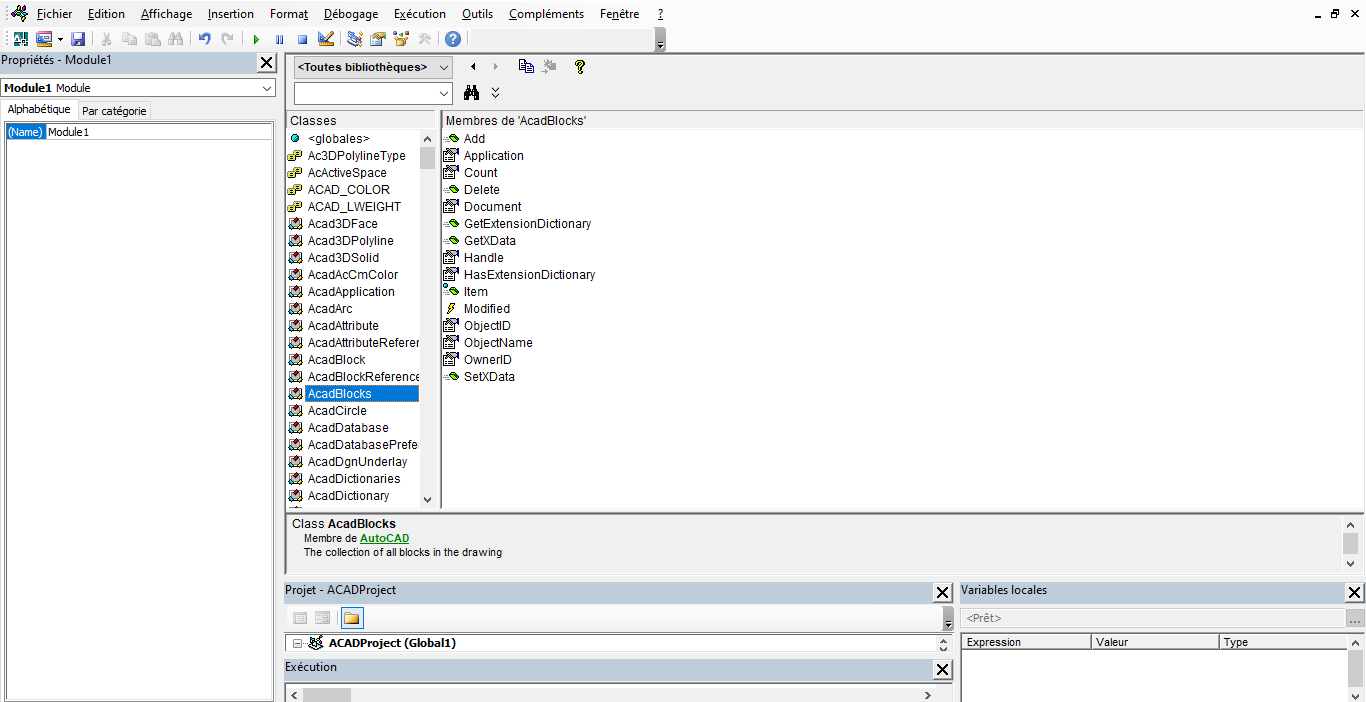Select the AcadApplication class

(x=351, y=292)
